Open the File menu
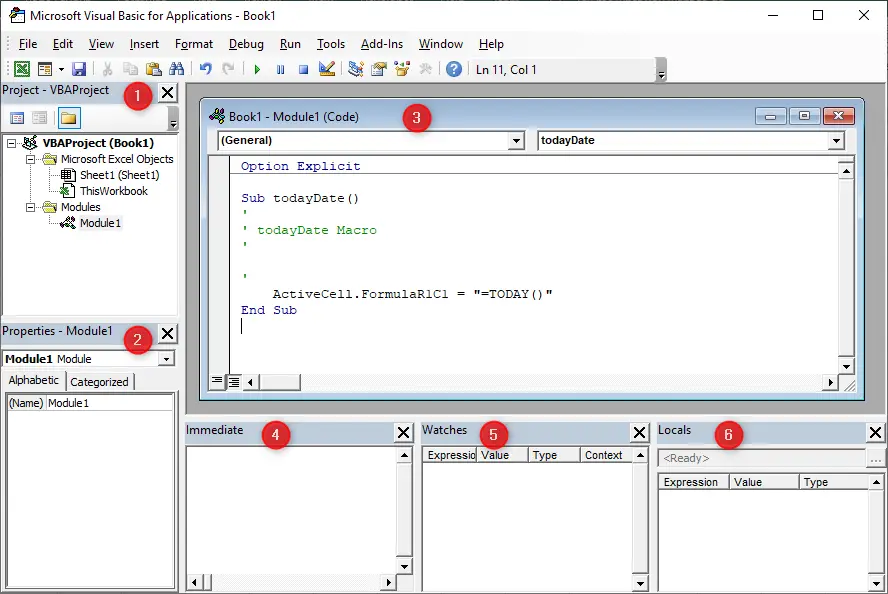Image resolution: width=888 pixels, height=594 pixels. (x=27, y=44)
